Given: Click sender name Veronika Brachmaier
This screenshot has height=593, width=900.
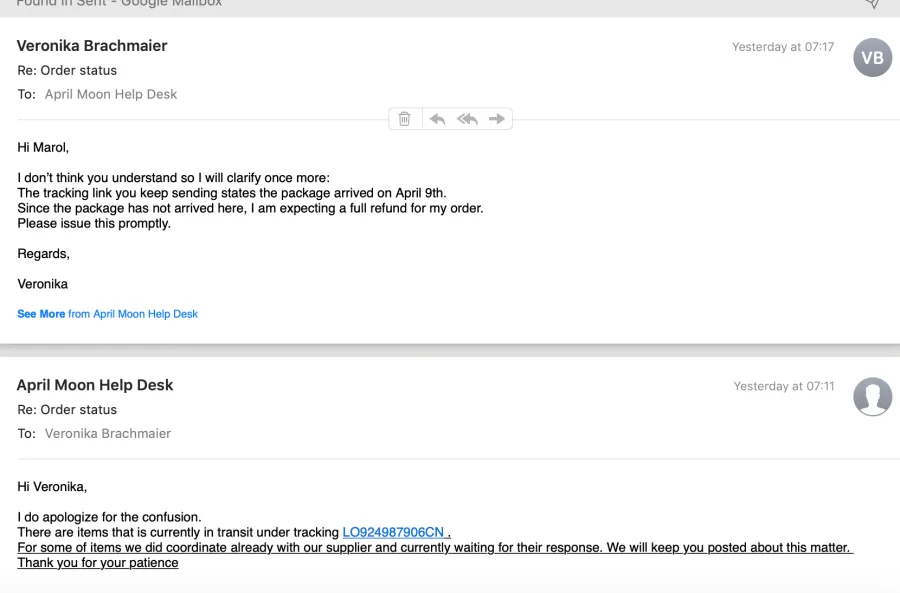Looking at the screenshot, I should coord(92,46).
